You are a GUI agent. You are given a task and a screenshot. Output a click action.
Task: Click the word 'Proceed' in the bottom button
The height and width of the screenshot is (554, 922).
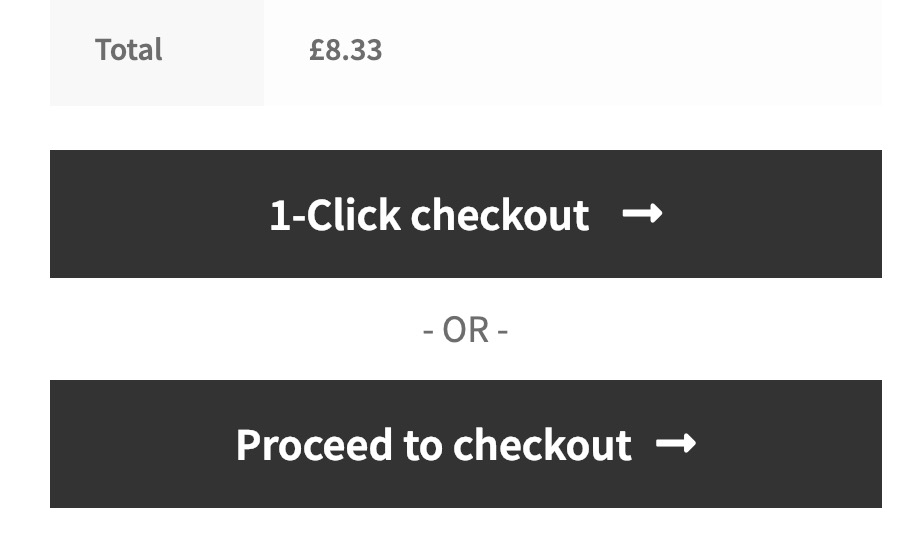[x=314, y=445]
